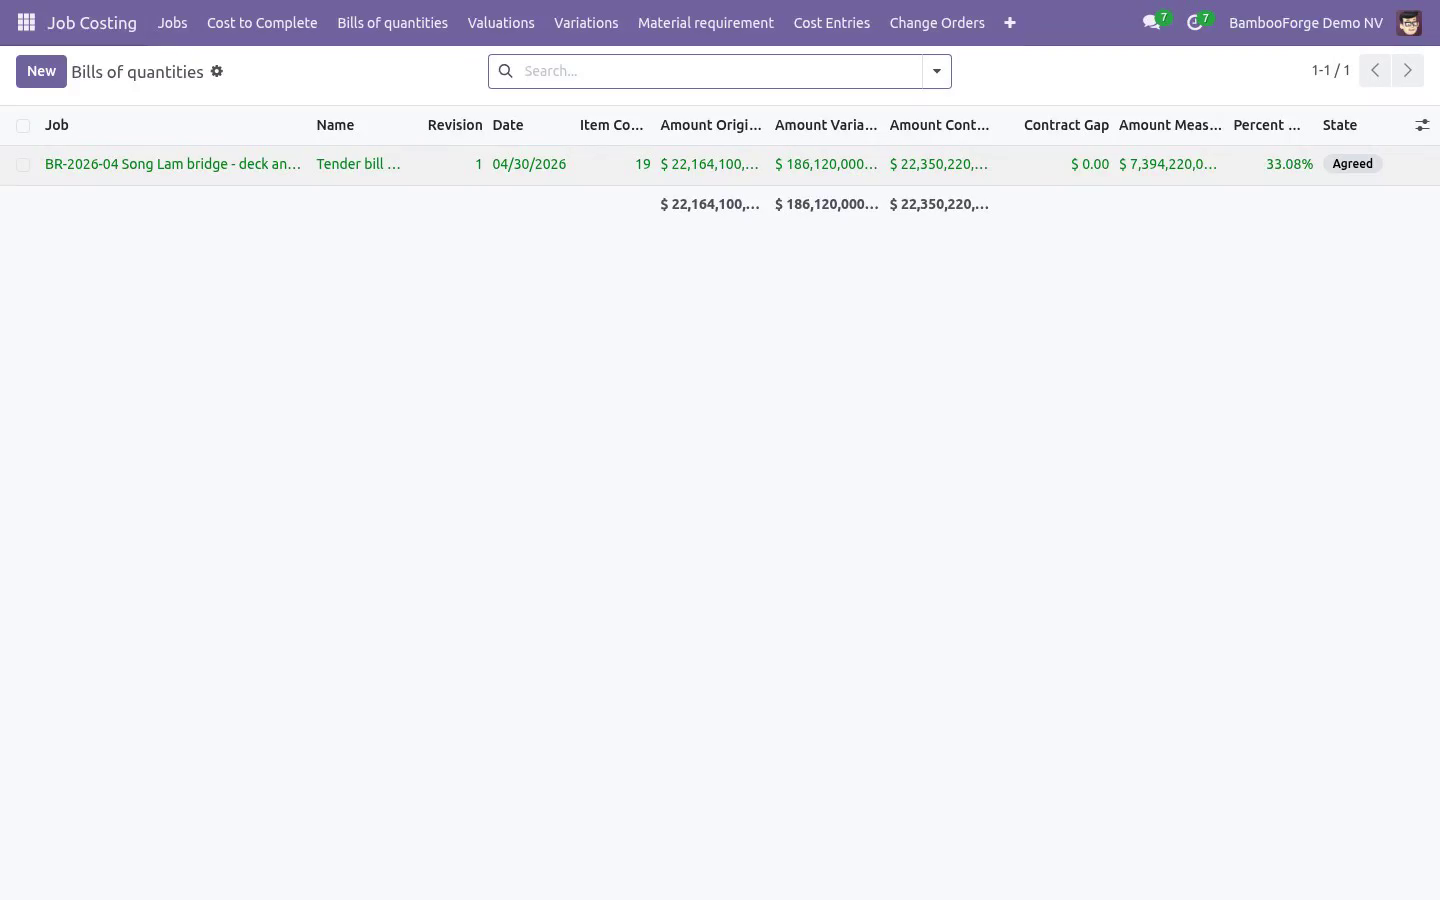1440x900 pixels.
Task: Go to the next page arrow
Action: (x=1407, y=70)
